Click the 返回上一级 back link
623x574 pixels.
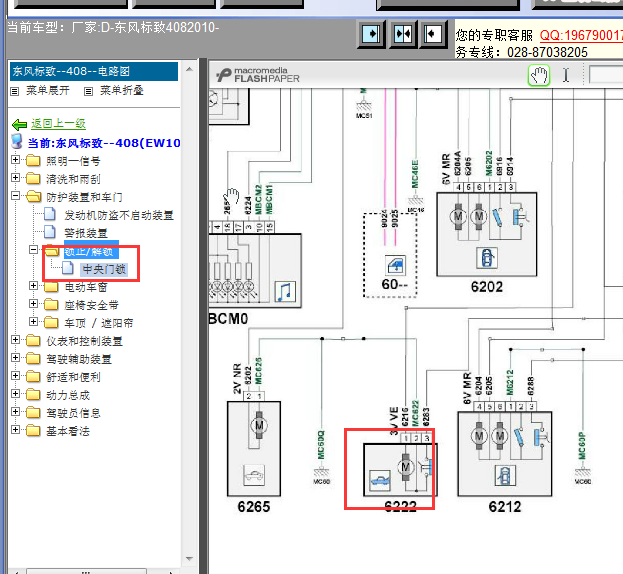point(59,124)
